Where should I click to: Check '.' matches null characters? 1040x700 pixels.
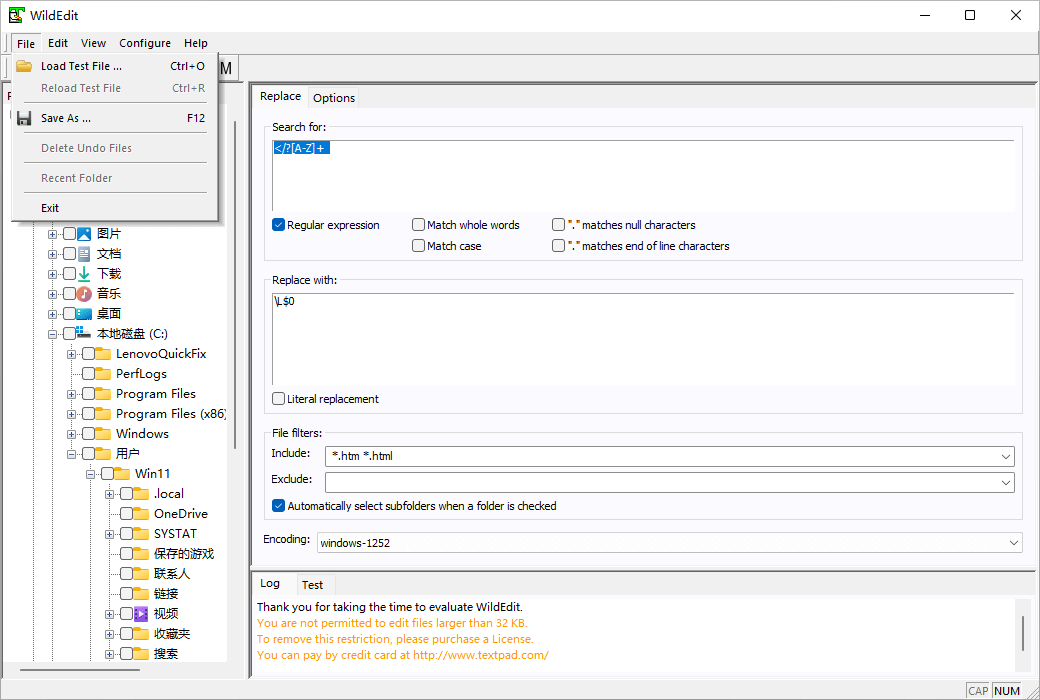point(558,225)
